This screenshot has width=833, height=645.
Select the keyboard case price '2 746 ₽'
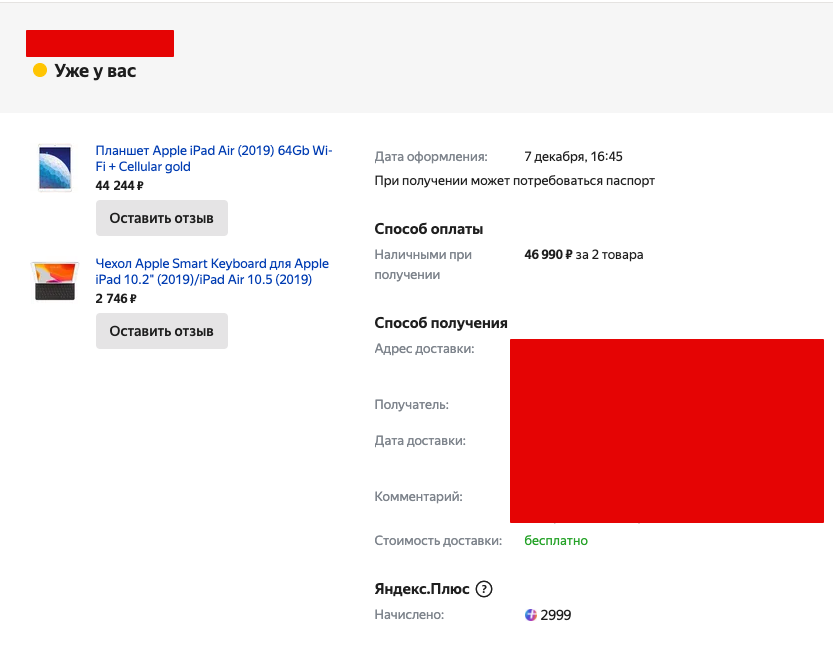click(116, 299)
